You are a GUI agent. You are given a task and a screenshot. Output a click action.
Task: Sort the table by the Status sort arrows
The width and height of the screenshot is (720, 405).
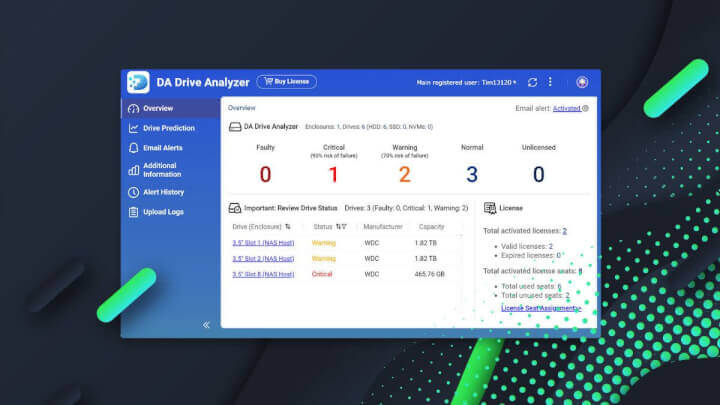(x=338, y=226)
